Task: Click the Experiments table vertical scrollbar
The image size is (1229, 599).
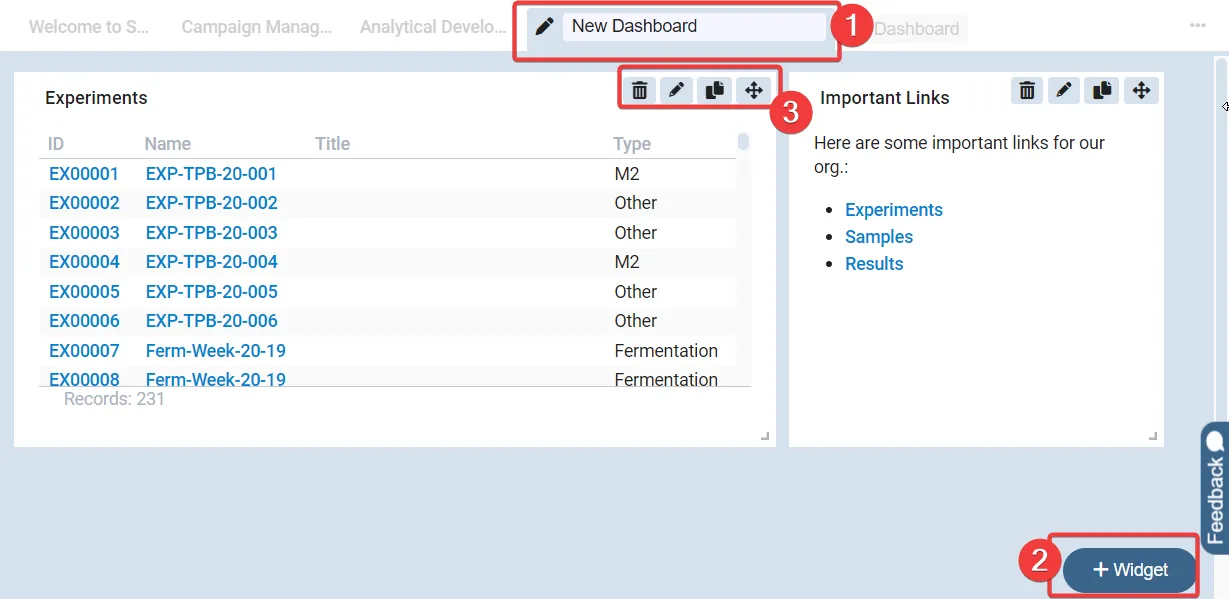Action: point(743,142)
